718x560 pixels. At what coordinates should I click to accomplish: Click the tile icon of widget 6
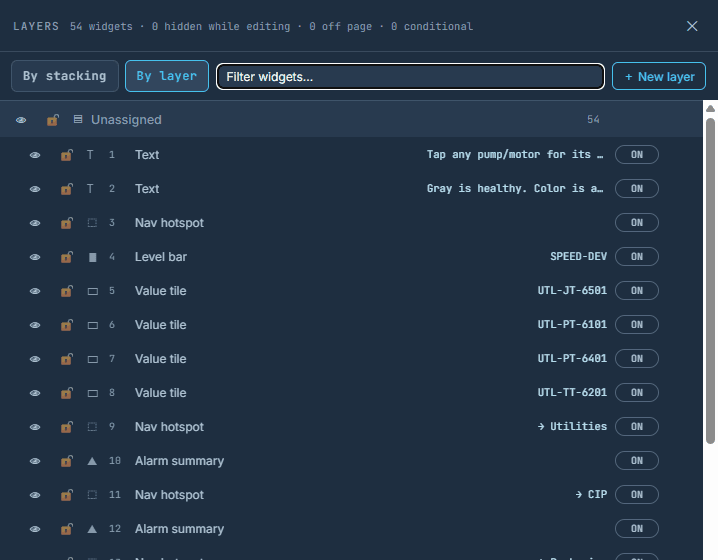(x=92, y=326)
